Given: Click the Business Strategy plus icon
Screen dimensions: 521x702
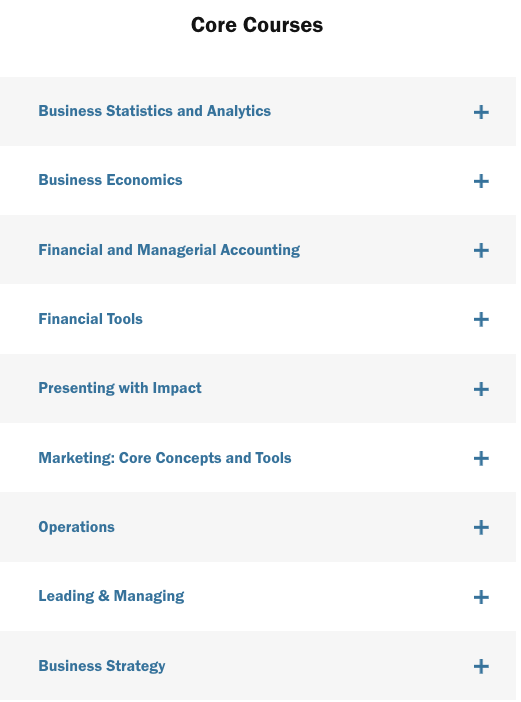Looking at the screenshot, I should (x=481, y=667).
